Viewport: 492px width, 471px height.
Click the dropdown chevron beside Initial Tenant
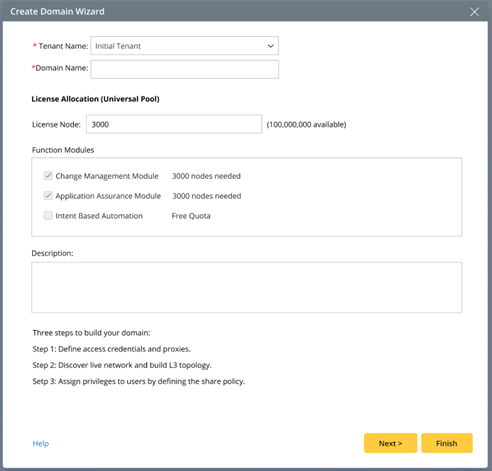click(x=270, y=46)
